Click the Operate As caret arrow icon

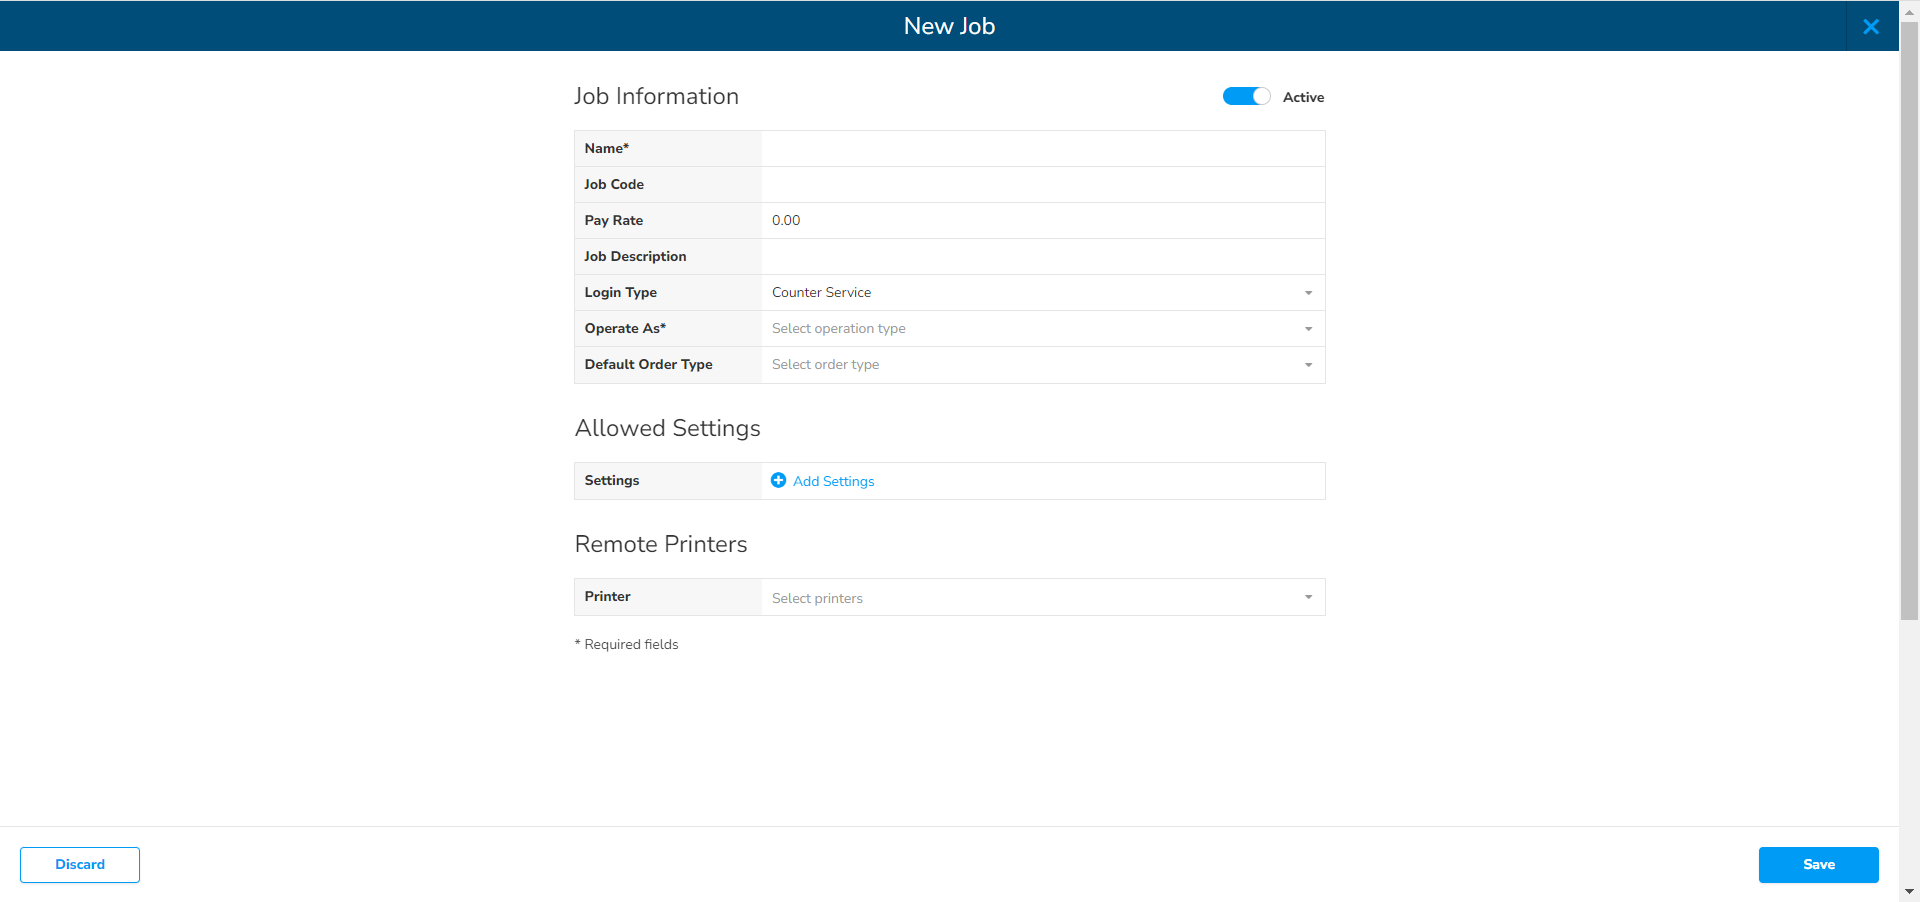(x=1308, y=329)
